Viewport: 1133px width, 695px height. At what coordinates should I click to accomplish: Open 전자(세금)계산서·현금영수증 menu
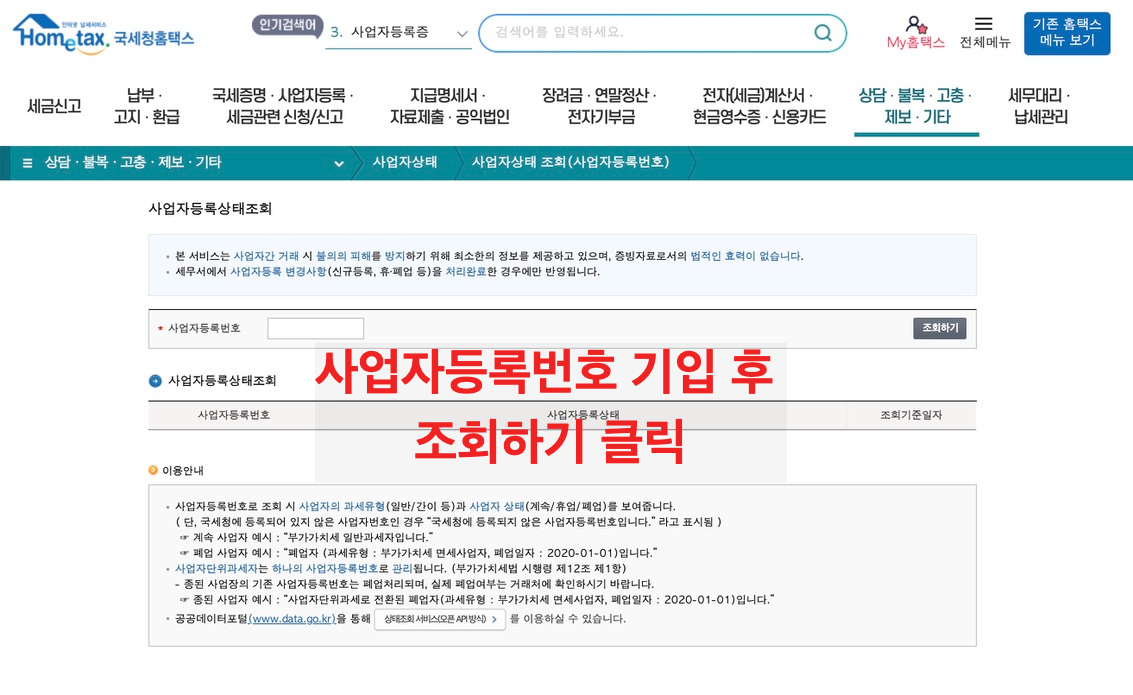click(x=759, y=106)
